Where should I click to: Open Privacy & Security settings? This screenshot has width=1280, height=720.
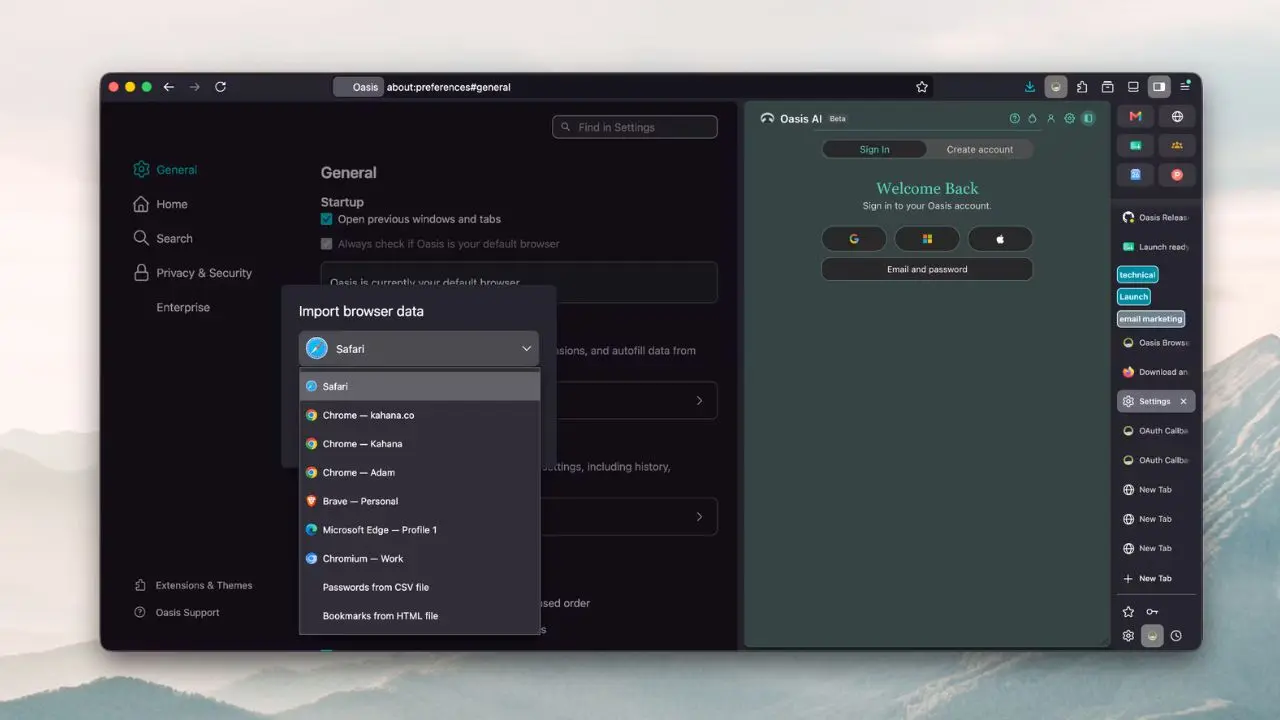[x=193, y=273]
